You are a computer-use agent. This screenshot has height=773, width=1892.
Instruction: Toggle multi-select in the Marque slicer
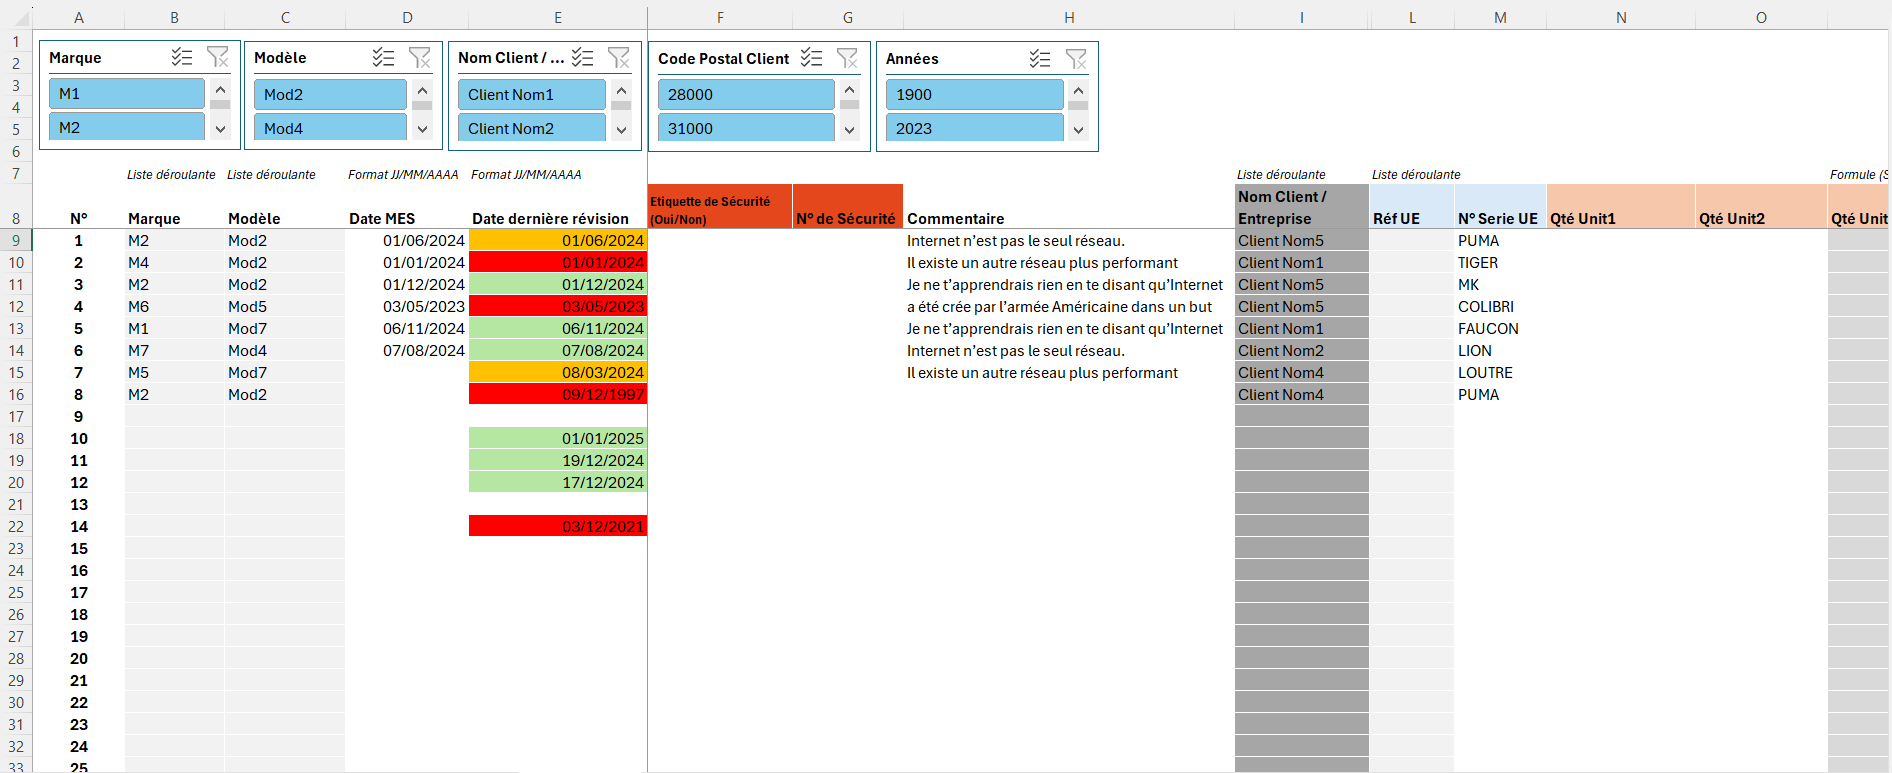(x=181, y=57)
